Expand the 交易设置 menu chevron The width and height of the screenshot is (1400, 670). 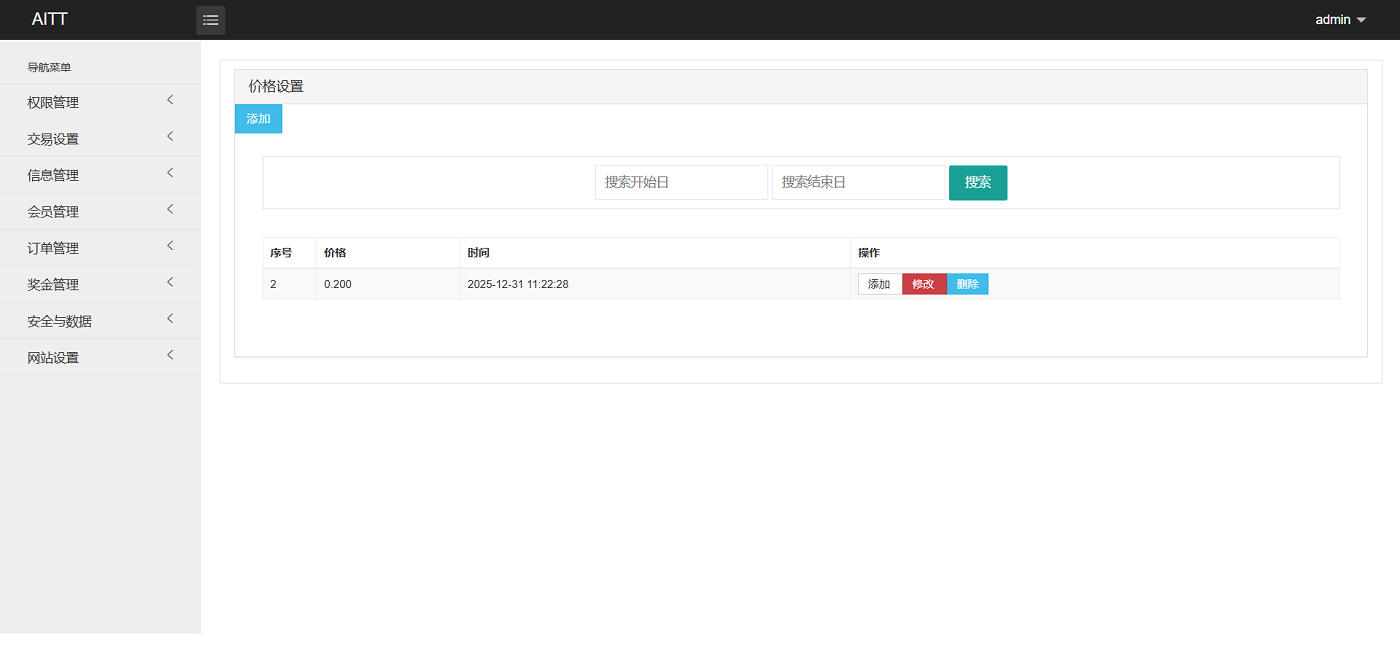coord(170,137)
